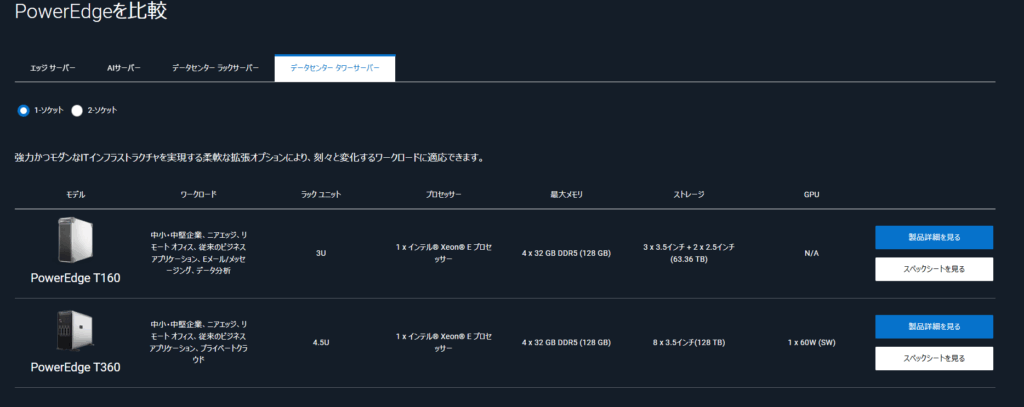Click the PowerEdge T160 server image
Viewport: 1024px width, 407px height.
tap(76, 242)
